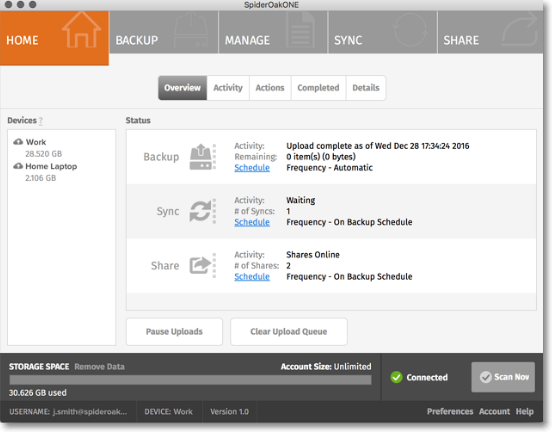Open the SHARE tab
The image size is (552, 432).
click(490, 32)
